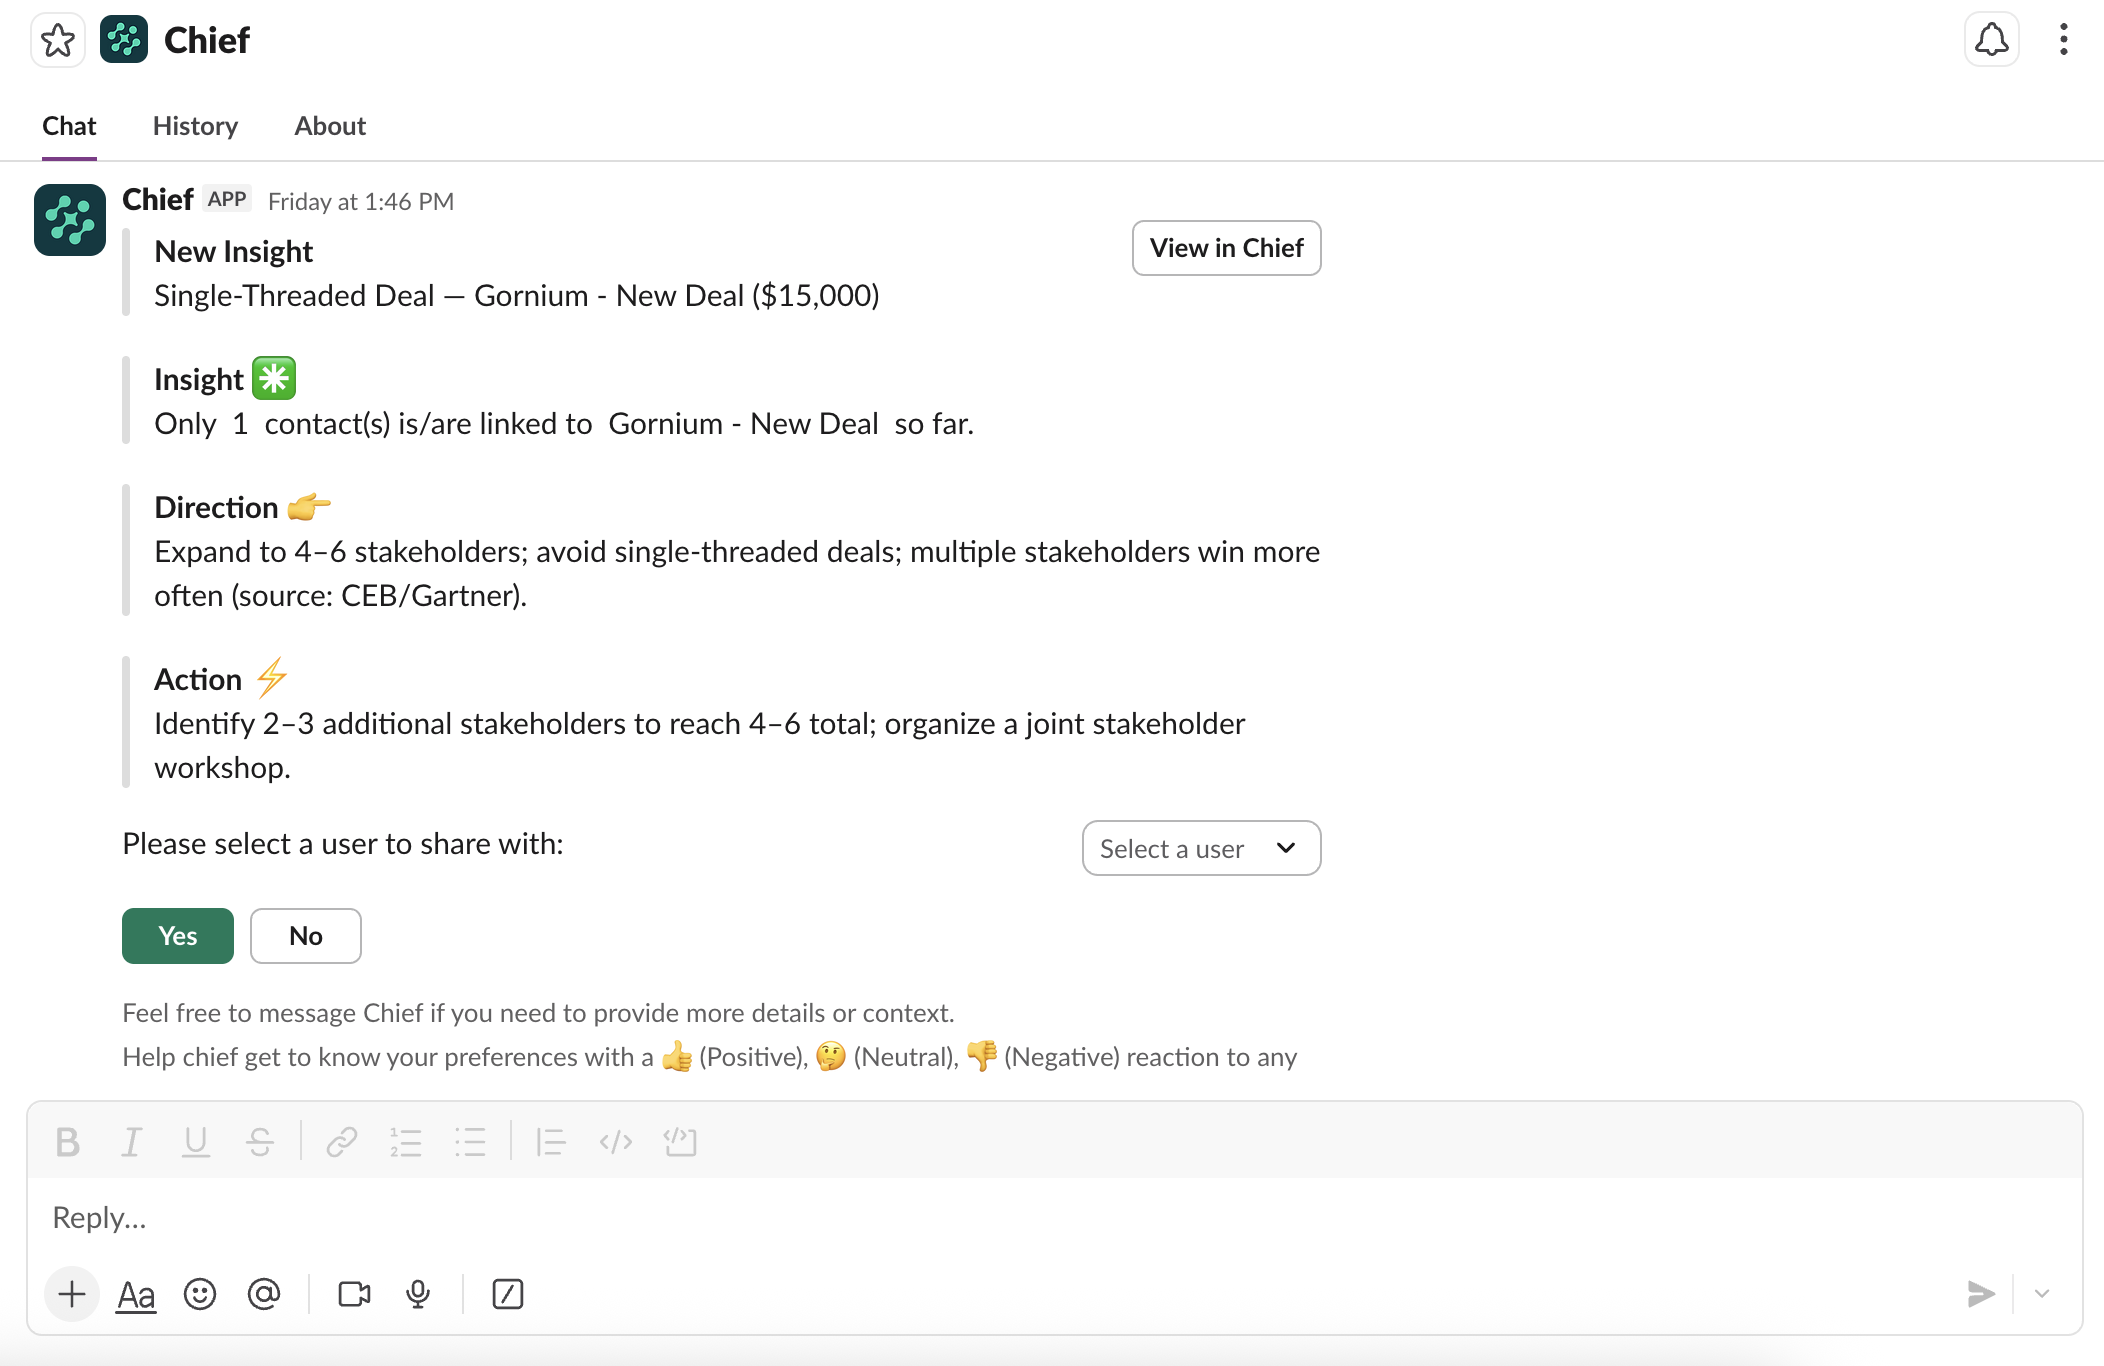
Task: Toggle bold formatting in the reply composer
Action: 68,1141
